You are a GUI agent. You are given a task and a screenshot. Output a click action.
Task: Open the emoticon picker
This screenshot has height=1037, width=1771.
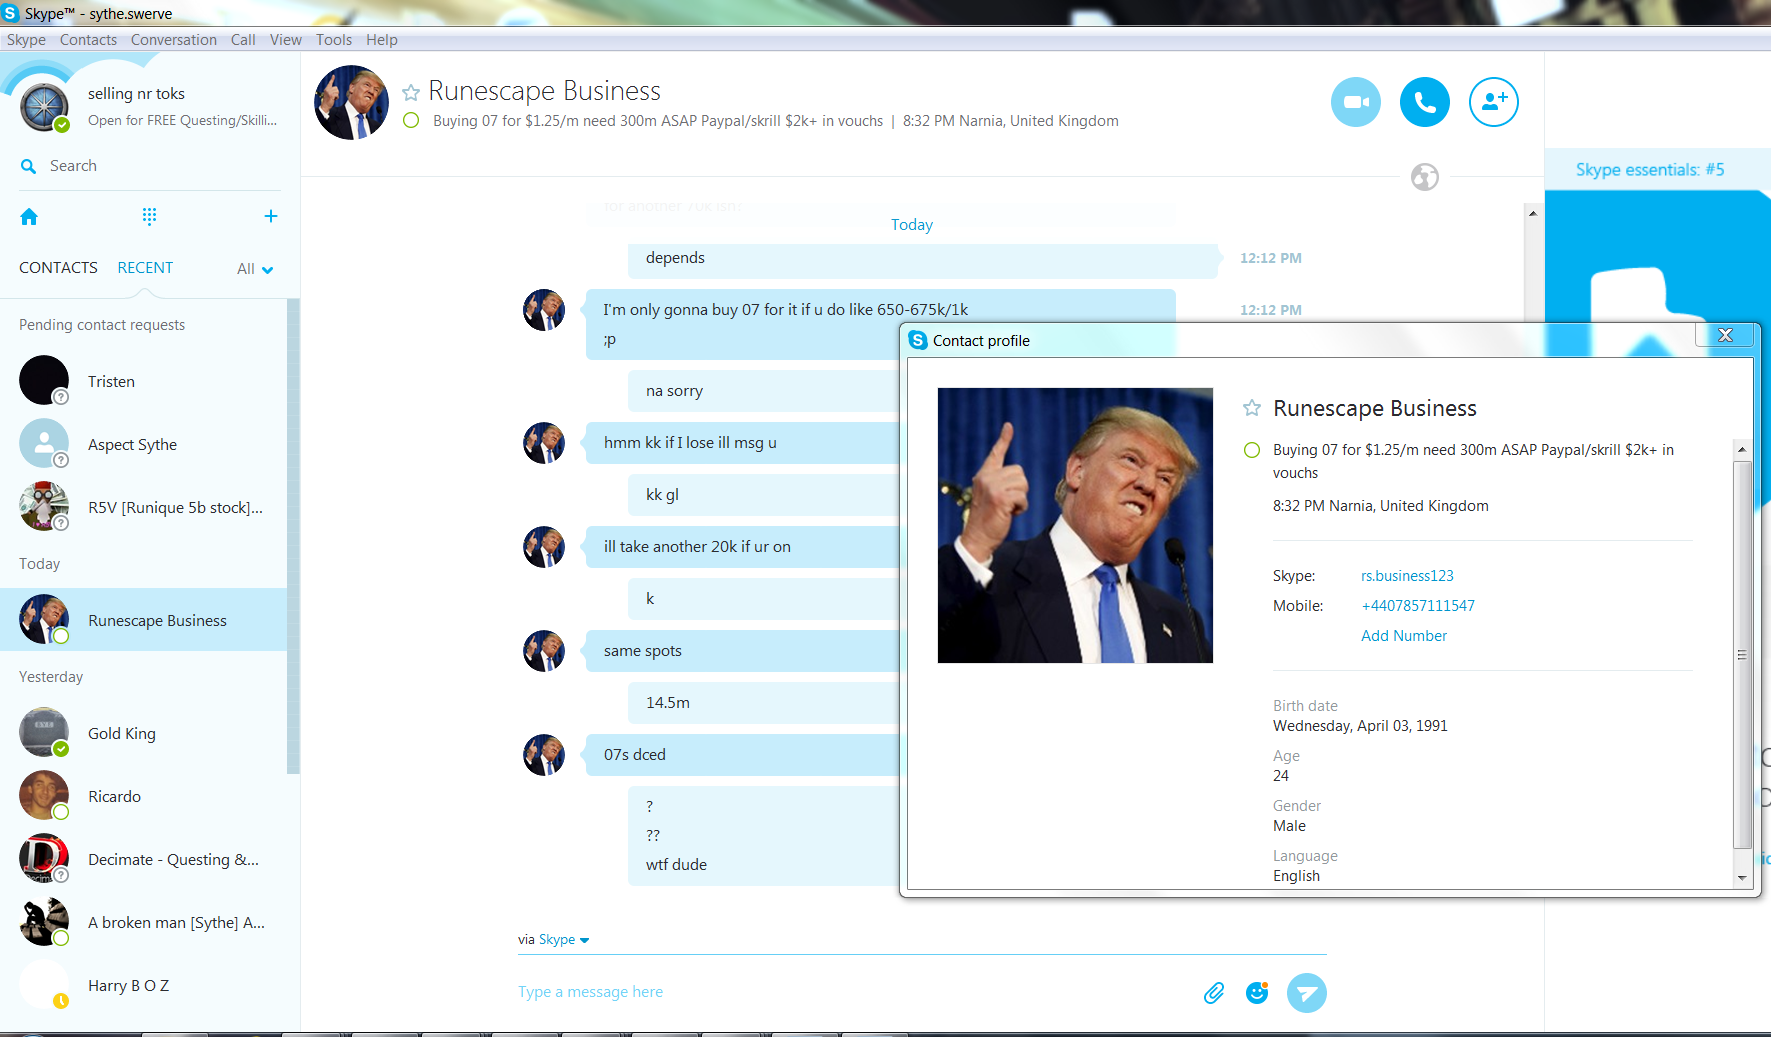point(1257,992)
